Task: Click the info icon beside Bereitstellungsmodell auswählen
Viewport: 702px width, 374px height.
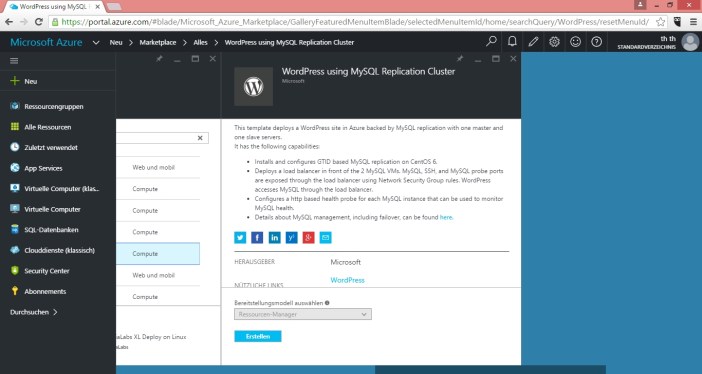Action: tap(327, 303)
